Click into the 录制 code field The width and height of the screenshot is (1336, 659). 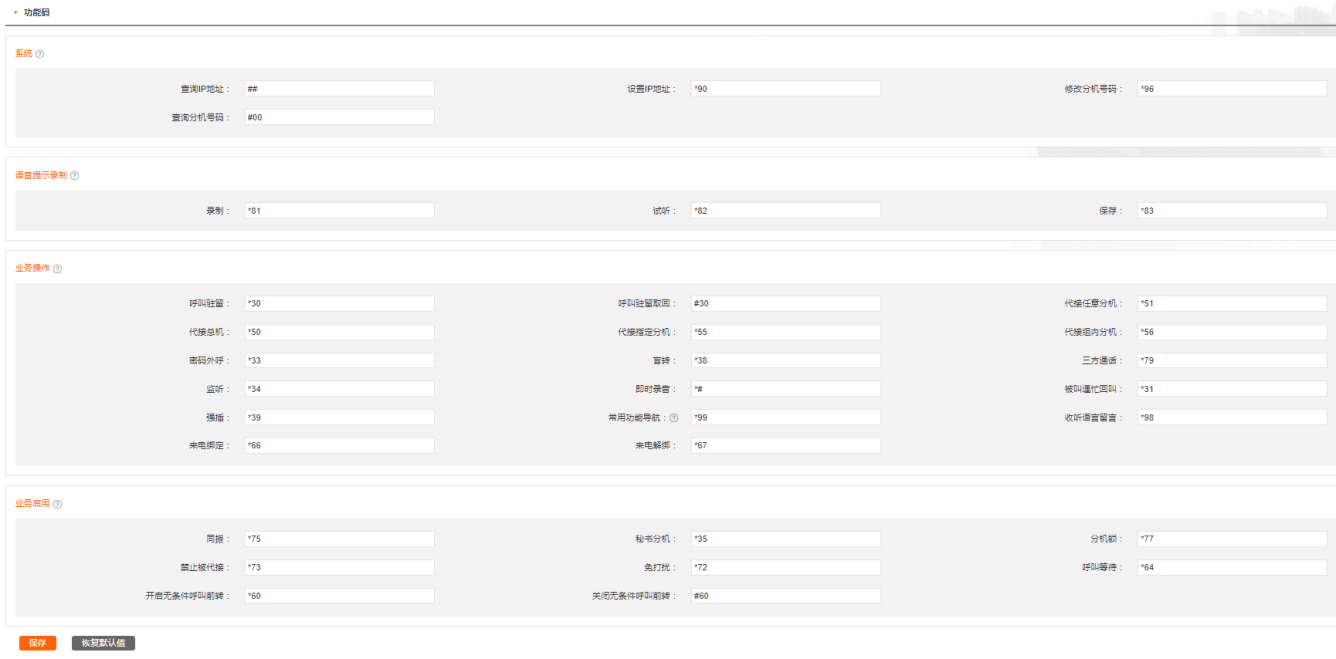pyautogui.click(x=339, y=211)
